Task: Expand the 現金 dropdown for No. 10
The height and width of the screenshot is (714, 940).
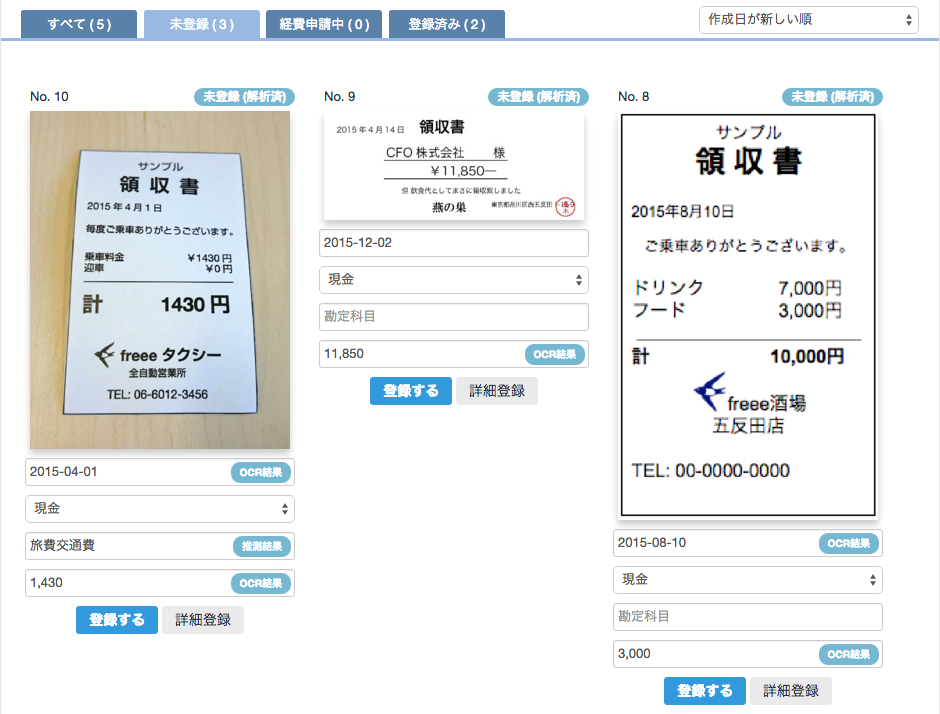Action: (x=159, y=509)
